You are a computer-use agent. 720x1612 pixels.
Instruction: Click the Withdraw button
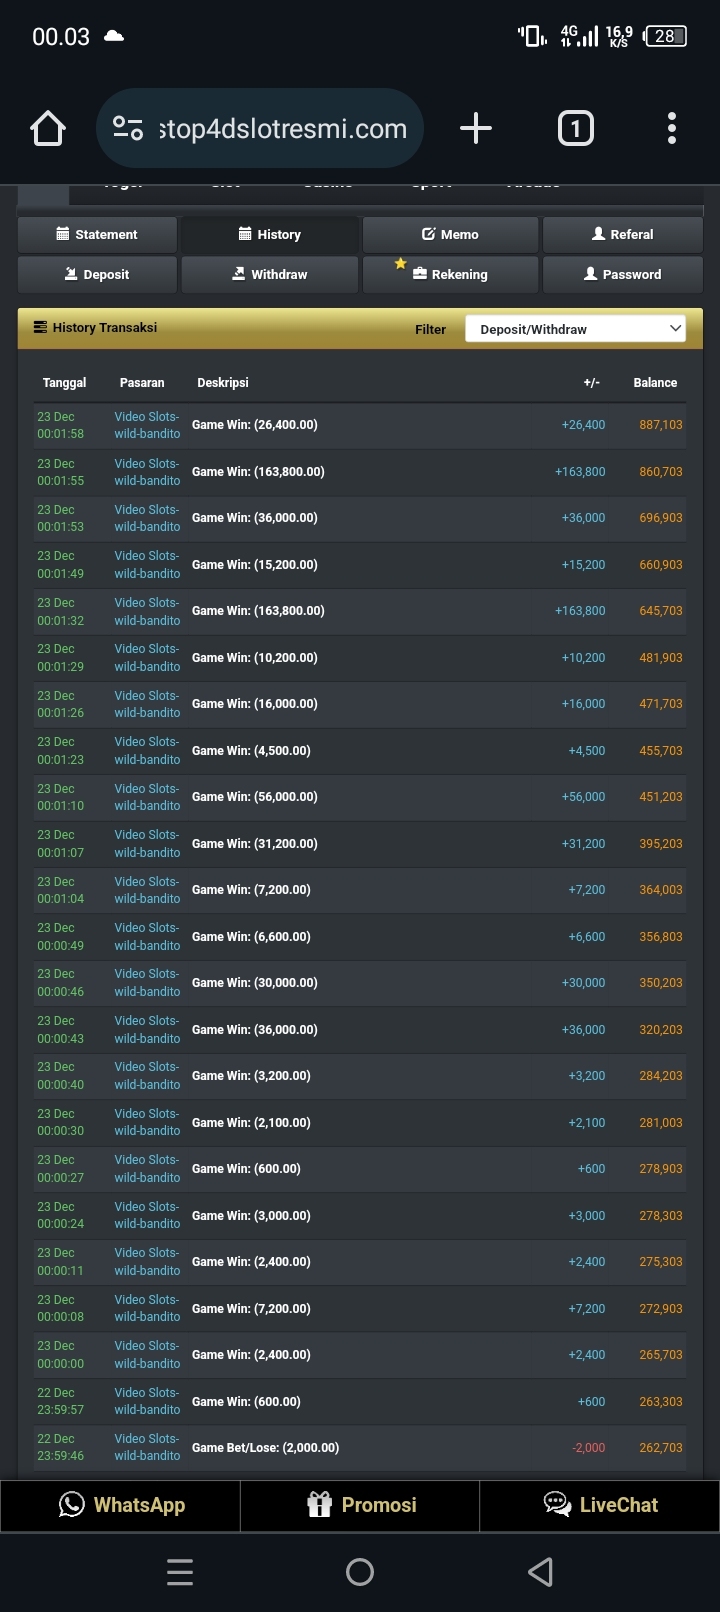point(269,275)
